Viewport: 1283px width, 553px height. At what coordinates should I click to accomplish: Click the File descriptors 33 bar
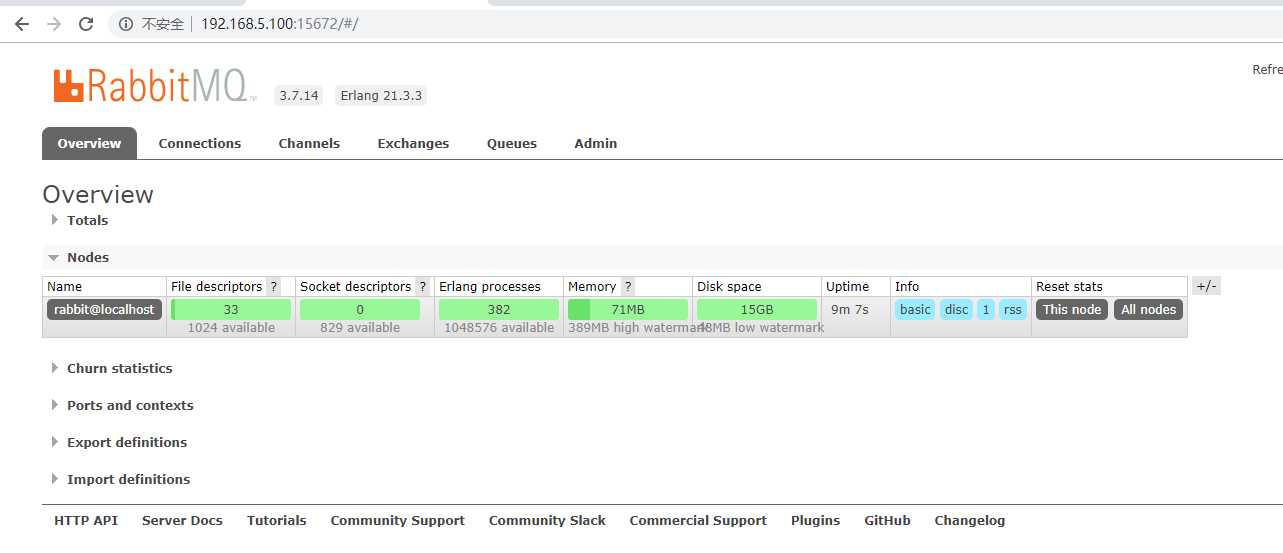(x=231, y=309)
